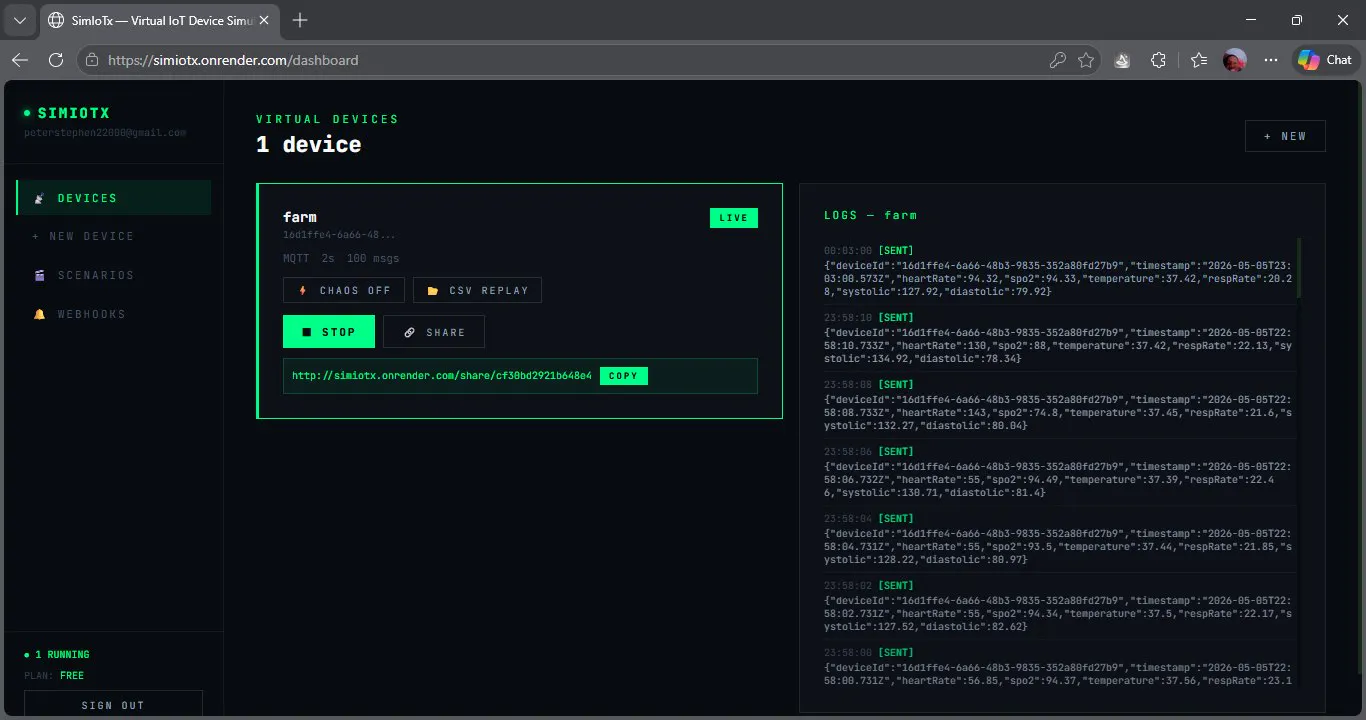This screenshot has width=1366, height=720.
Task: Stop the farm device simulation
Action: [329, 332]
